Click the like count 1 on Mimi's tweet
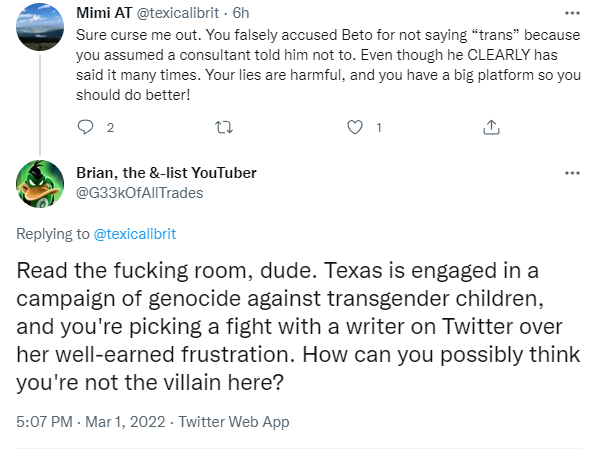 (x=379, y=127)
